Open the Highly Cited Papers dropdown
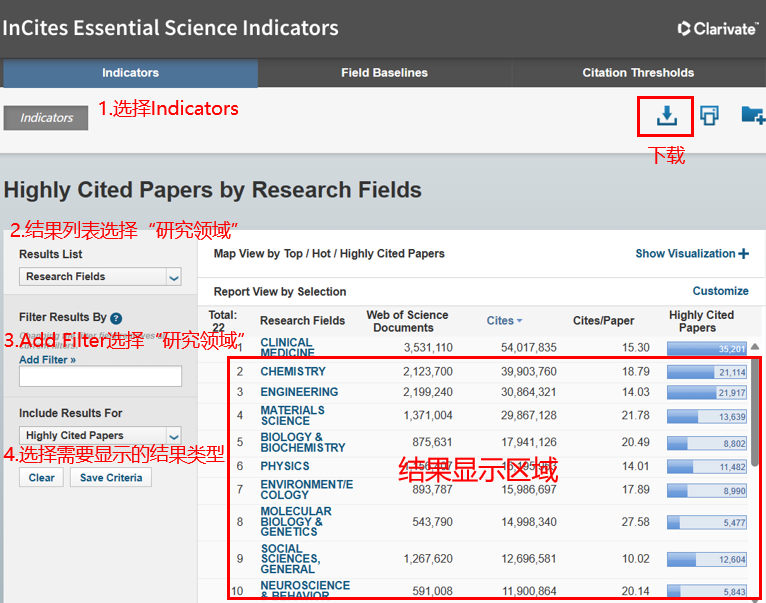766x603 pixels. tap(100, 435)
